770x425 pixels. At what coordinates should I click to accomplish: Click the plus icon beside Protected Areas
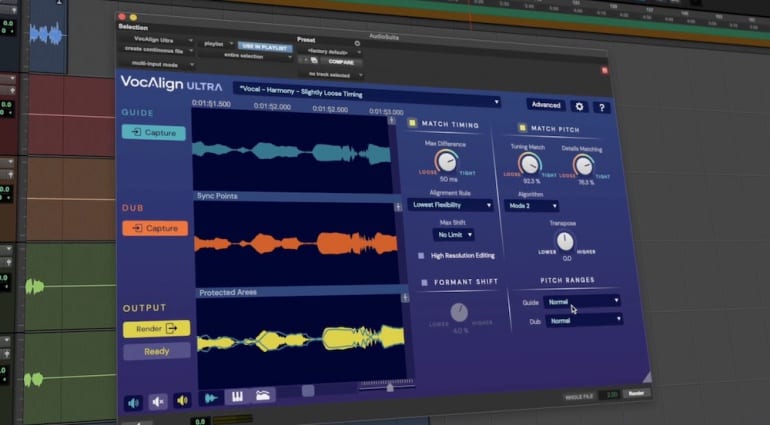(405, 298)
